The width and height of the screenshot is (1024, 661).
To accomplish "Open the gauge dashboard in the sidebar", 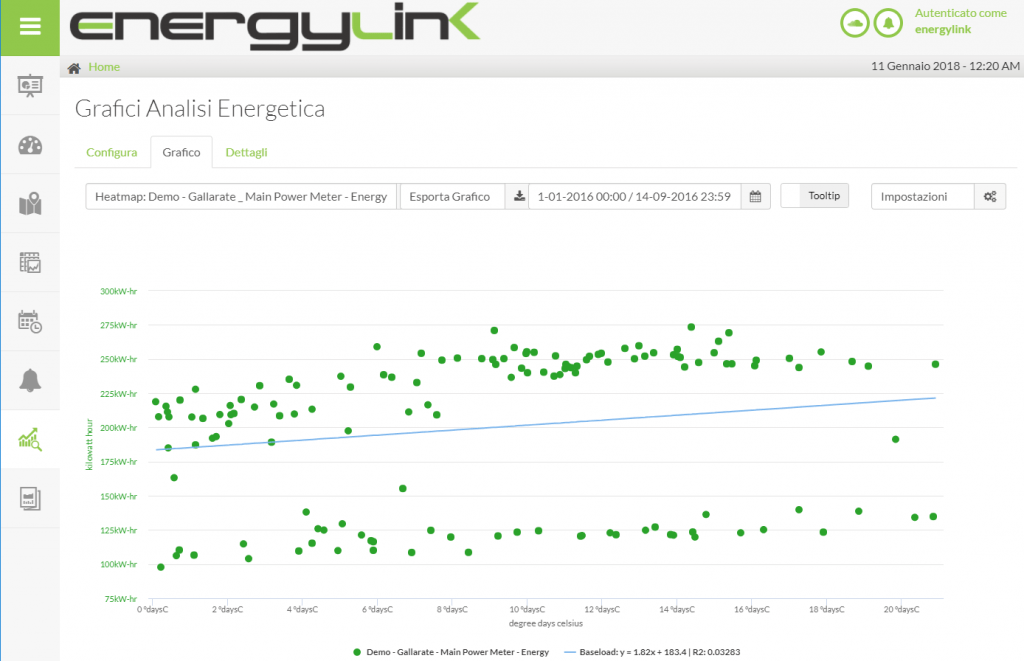I will click(31, 145).
